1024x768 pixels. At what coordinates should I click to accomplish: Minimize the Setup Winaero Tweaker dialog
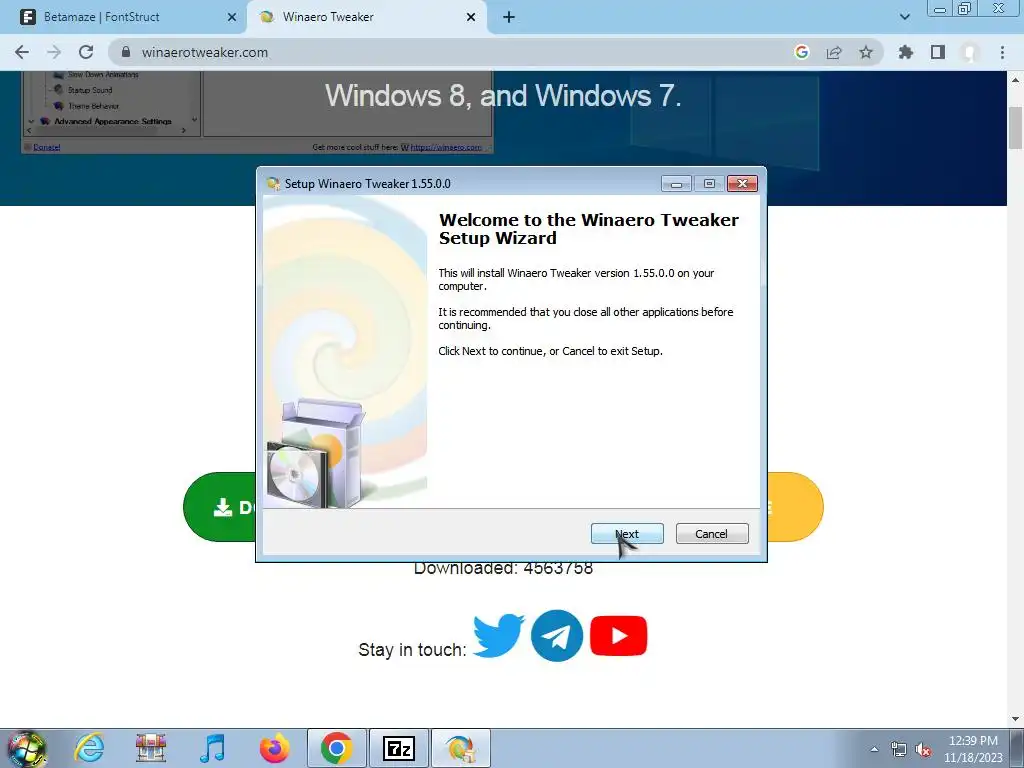(x=676, y=184)
